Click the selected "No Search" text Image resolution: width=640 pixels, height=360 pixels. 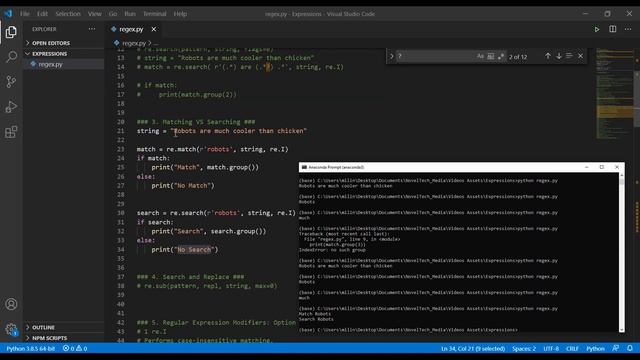tap(194, 249)
